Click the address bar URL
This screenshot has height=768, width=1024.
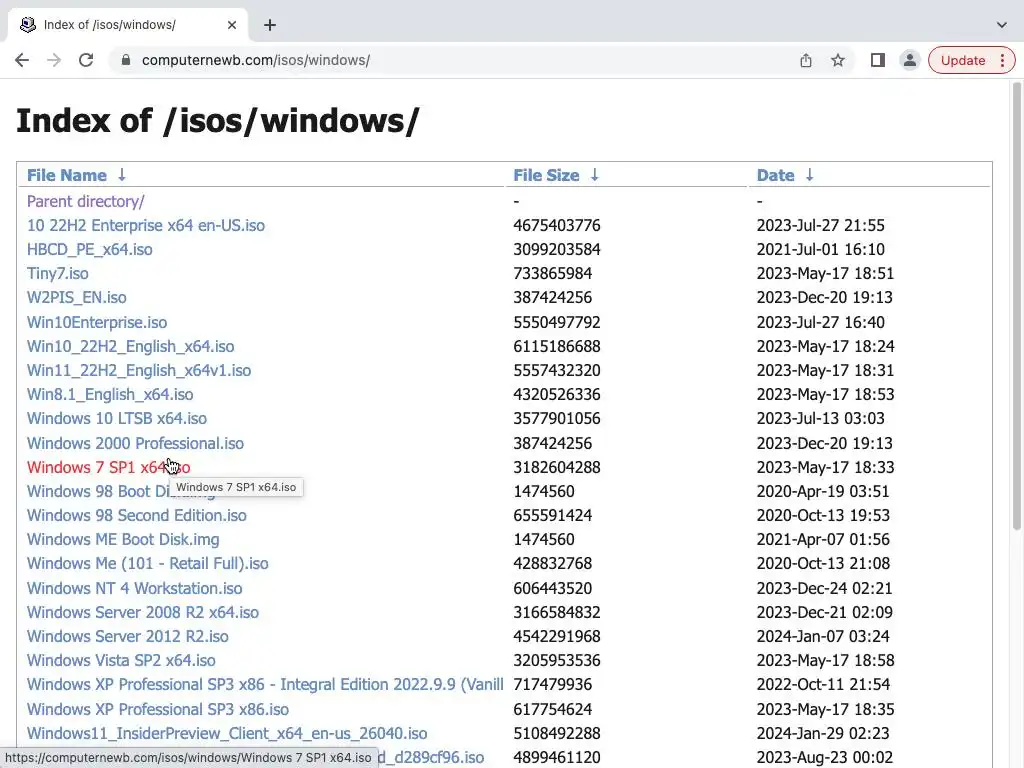point(256,60)
